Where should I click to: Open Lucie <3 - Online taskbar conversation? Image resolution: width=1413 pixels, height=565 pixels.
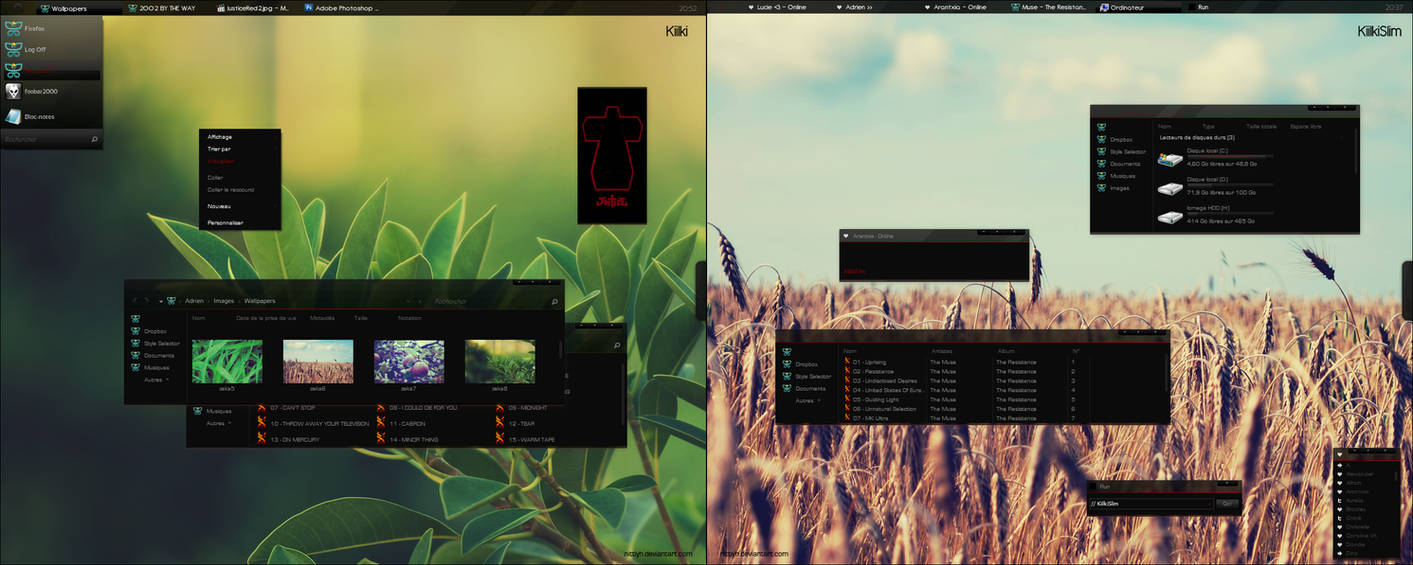(x=777, y=7)
